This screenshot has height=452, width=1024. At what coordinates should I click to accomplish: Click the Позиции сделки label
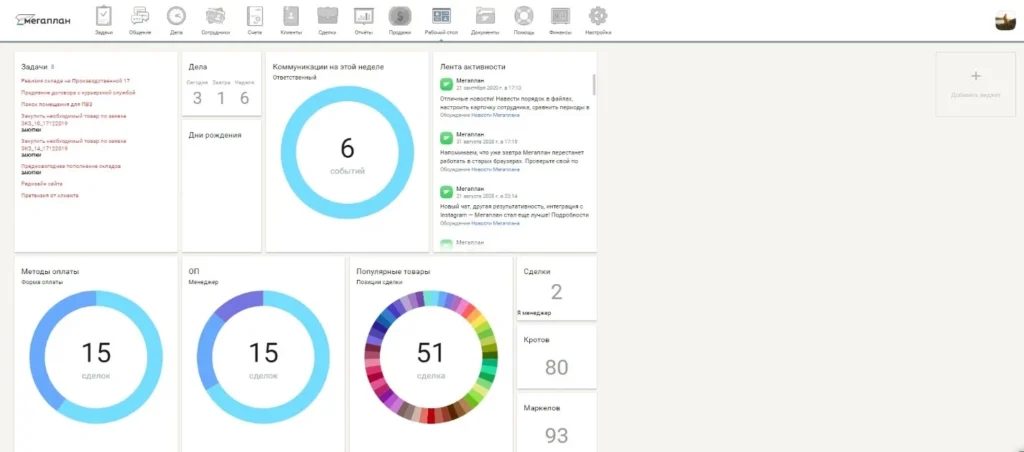379,282
